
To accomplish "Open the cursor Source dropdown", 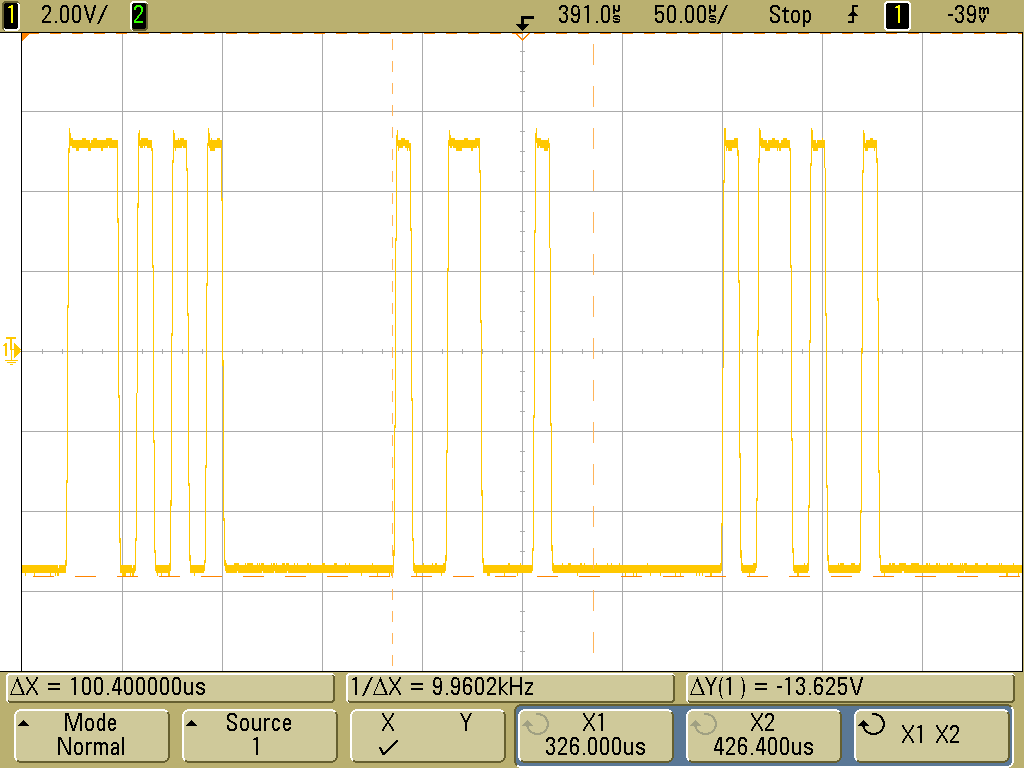I will click(x=259, y=733).
